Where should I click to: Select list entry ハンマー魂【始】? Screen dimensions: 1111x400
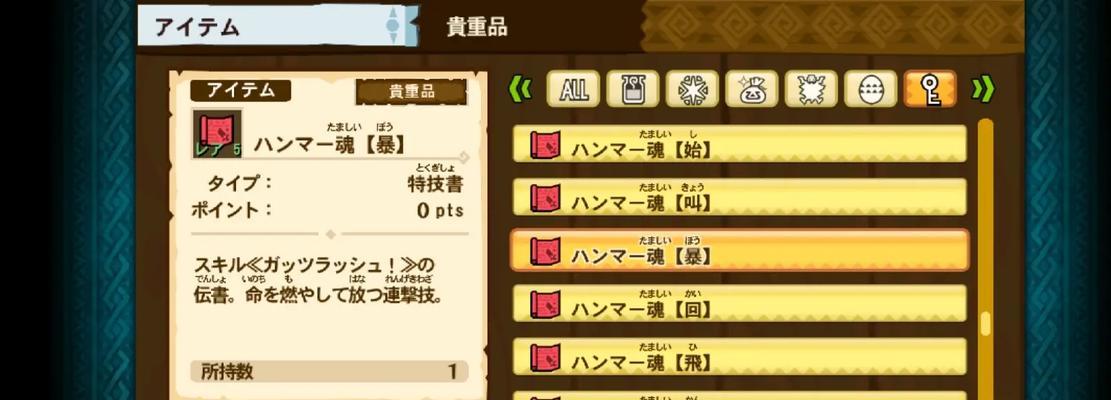(739, 144)
